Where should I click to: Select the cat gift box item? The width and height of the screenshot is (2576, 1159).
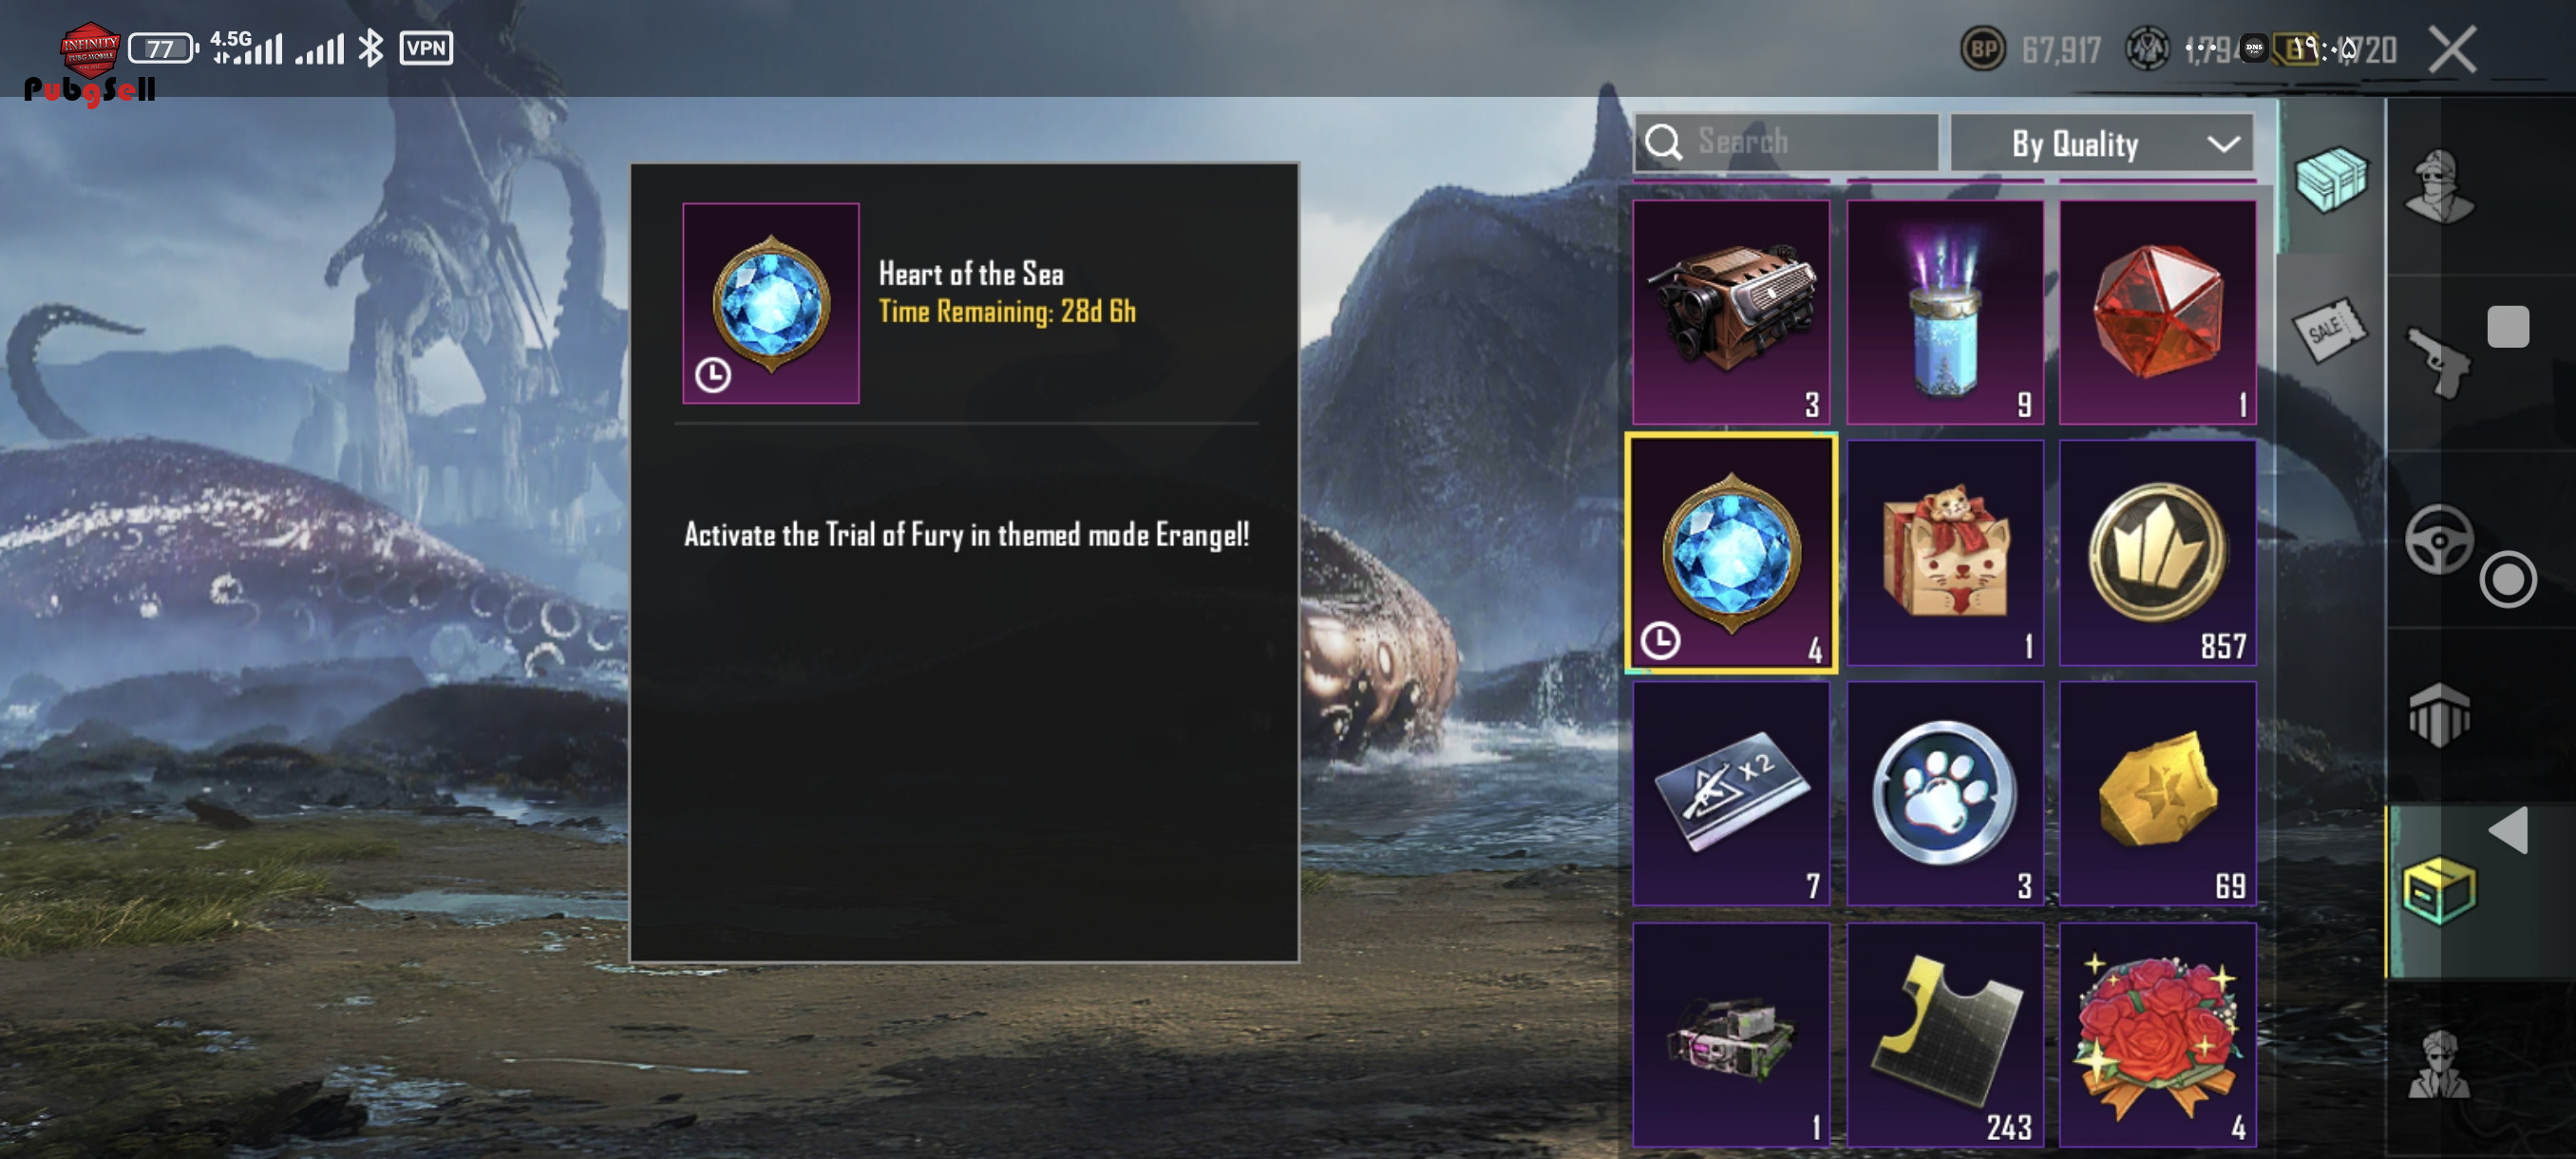[x=1944, y=553]
